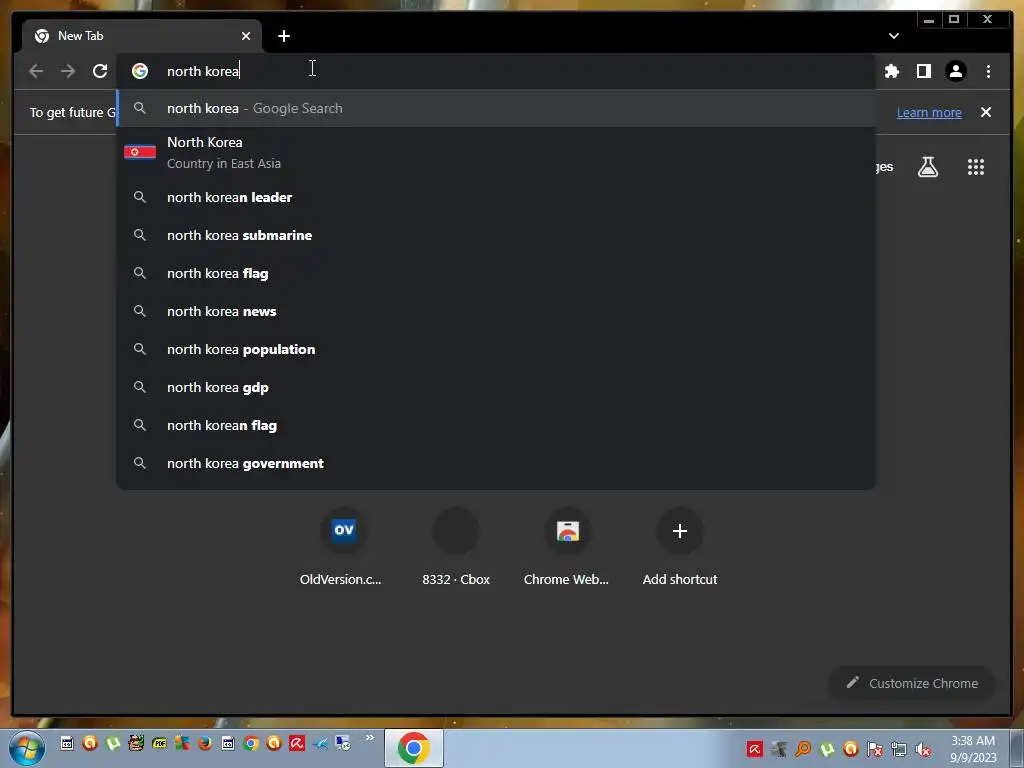
Task: Select the north korea flag suggestion
Action: pyautogui.click(x=496, y=273)
